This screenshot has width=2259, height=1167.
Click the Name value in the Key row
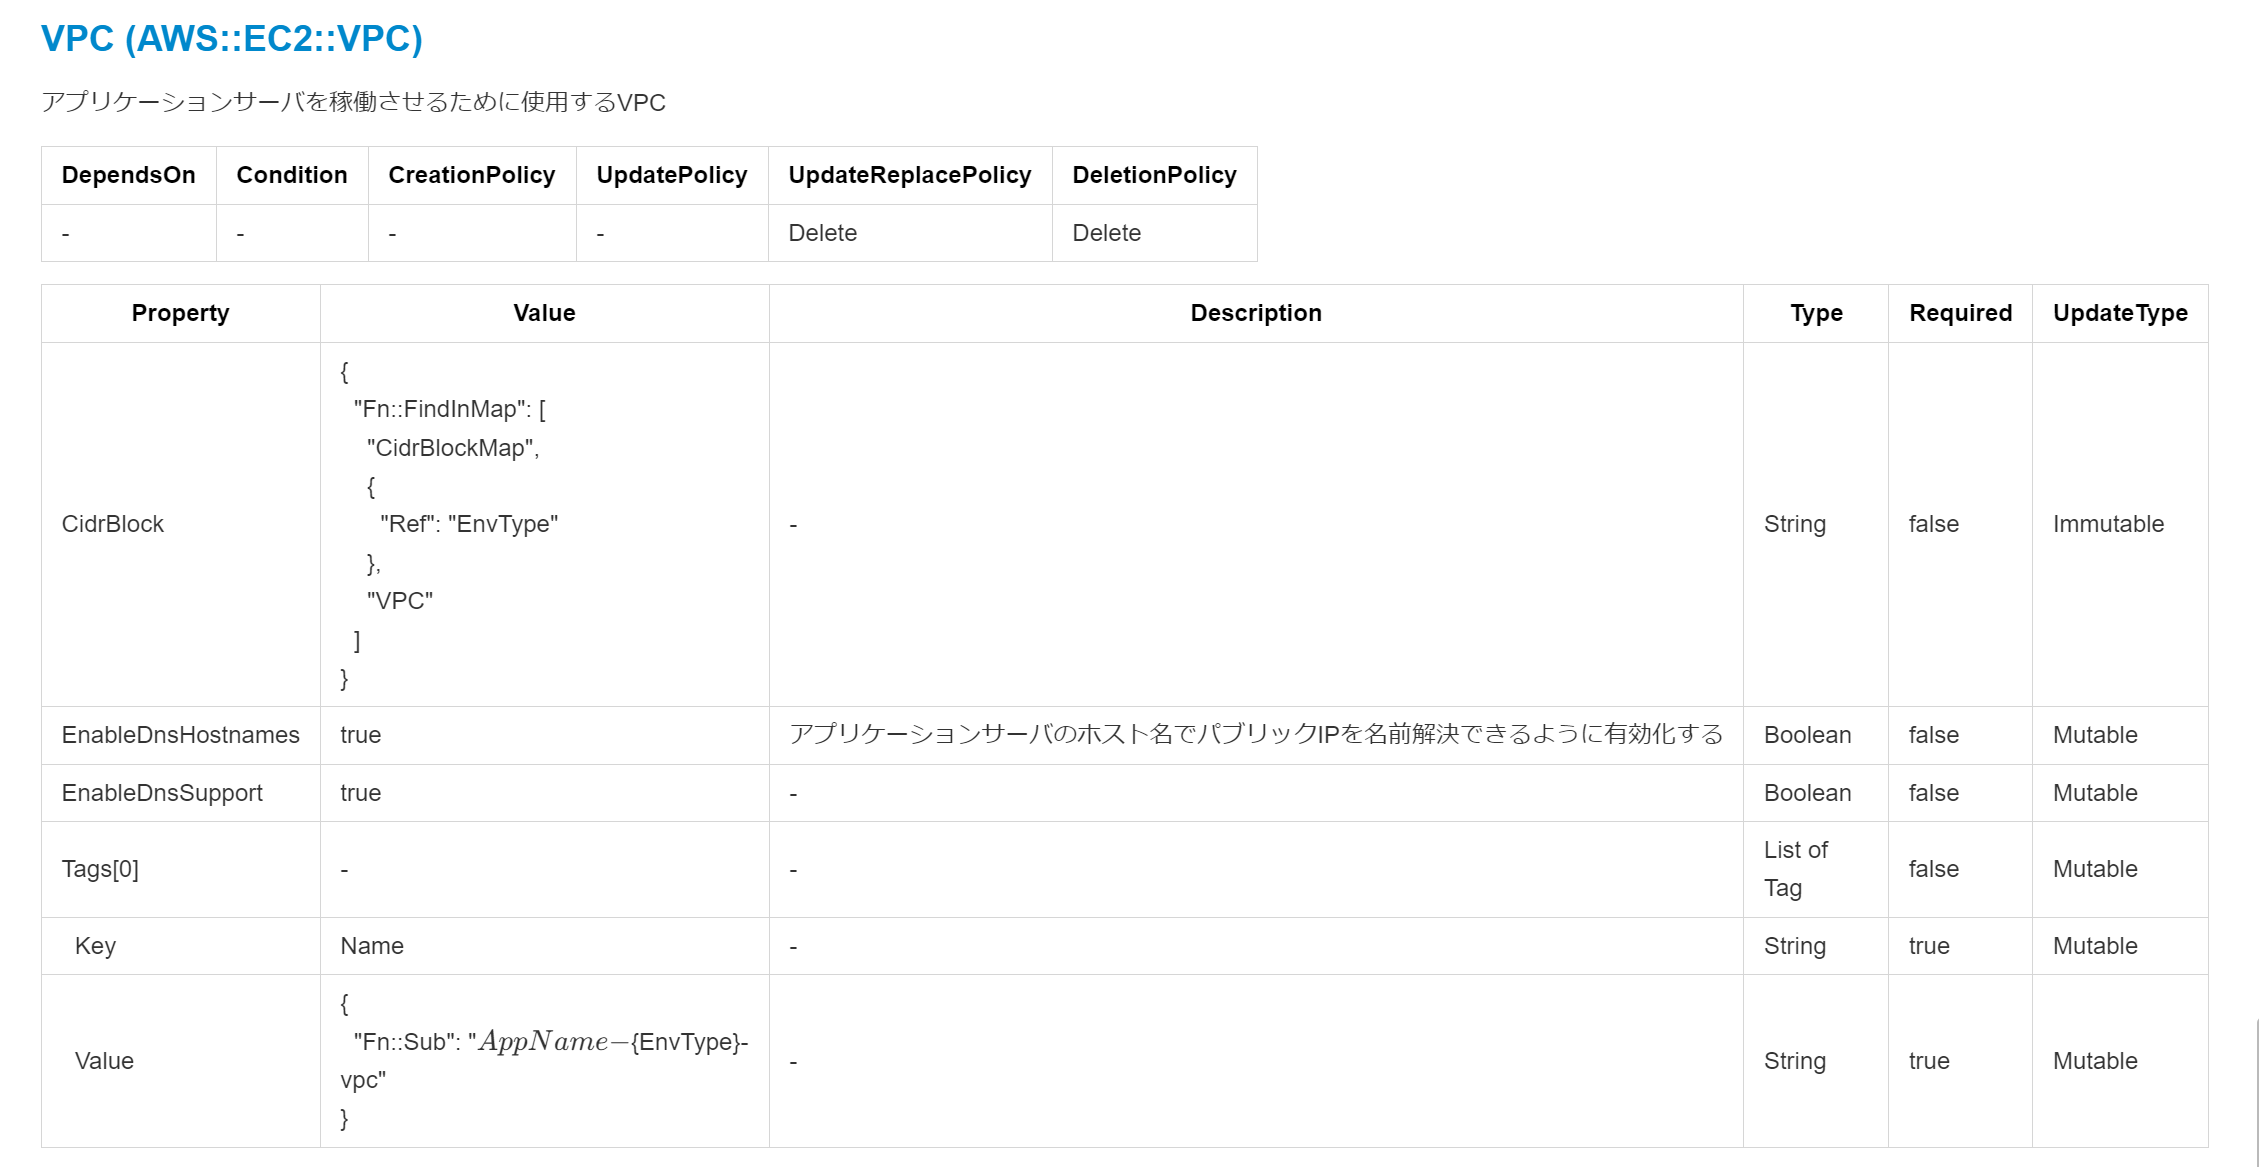(372, 946)
